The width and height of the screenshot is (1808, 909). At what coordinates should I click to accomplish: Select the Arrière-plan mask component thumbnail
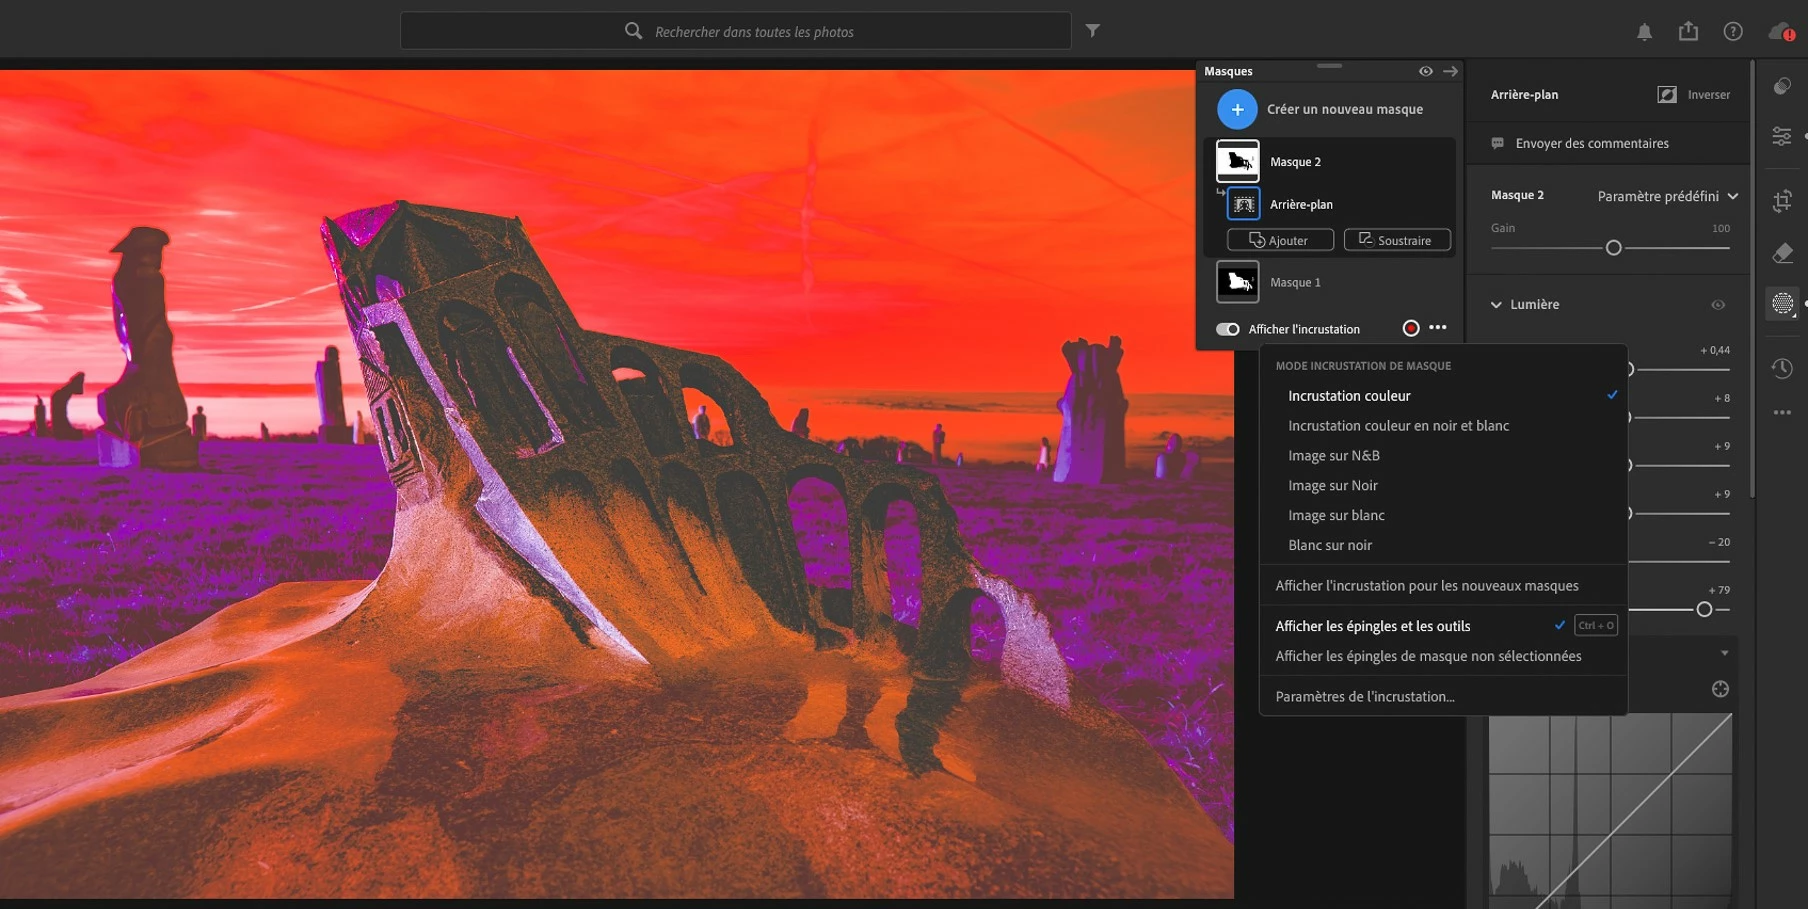coord(1244,204)
